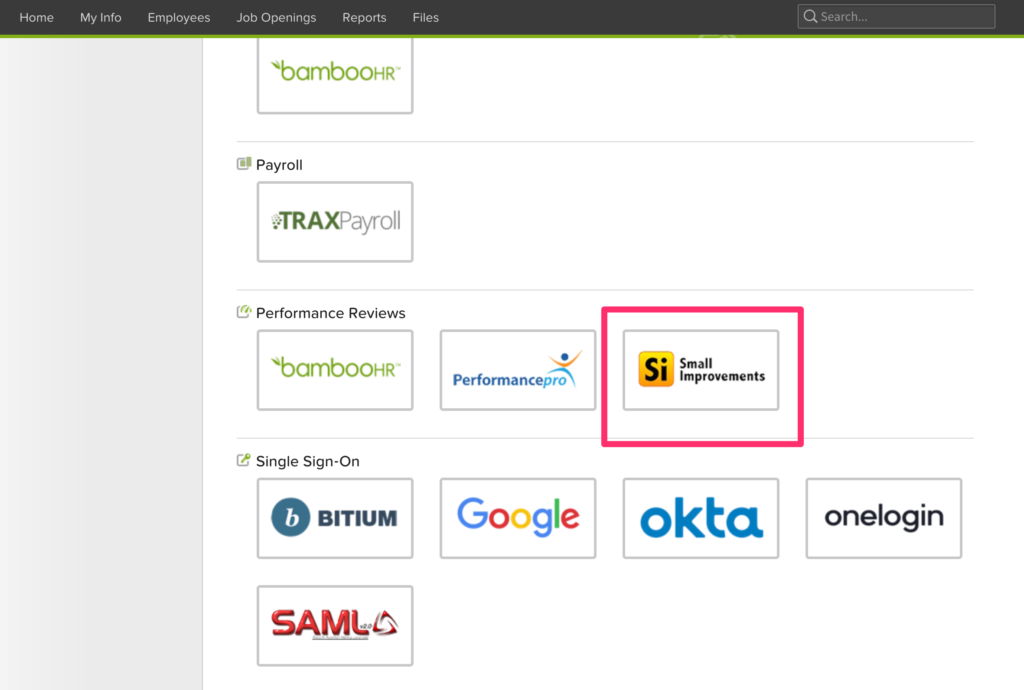Open the Reports menu
This screenshot has width=1024, height=690.
[x=364, y=18]
